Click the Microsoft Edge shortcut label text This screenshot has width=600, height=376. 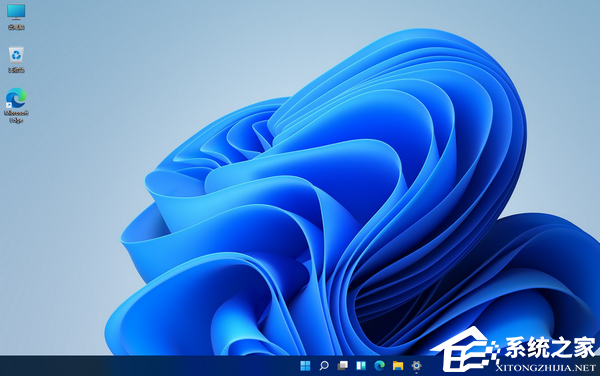(16, 117)
